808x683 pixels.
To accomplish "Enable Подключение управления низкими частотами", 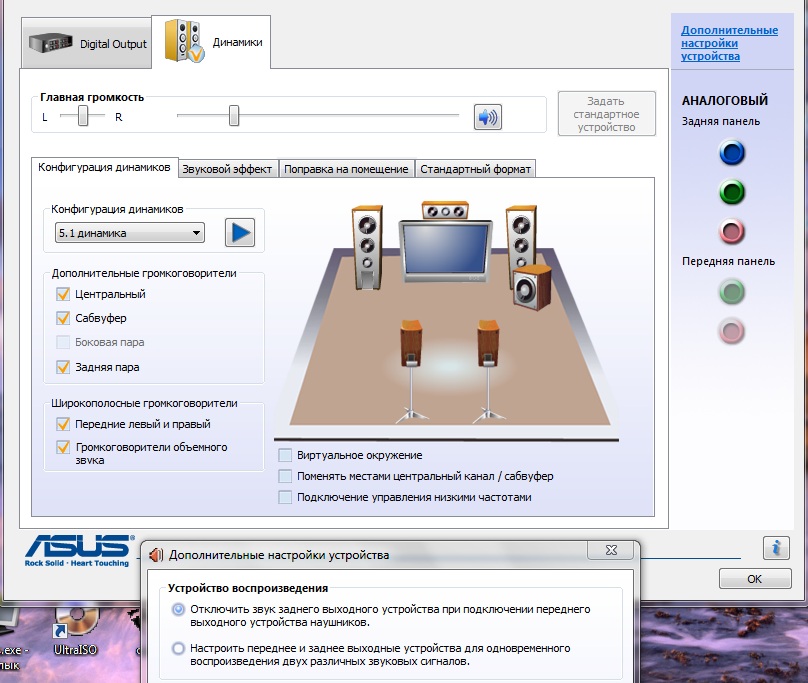I will (285, 497).
